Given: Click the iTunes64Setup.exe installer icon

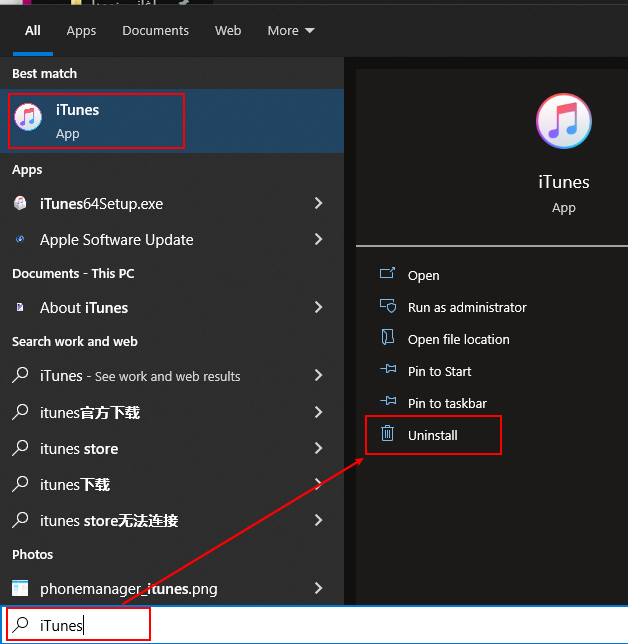Looking at the screenshot, I should [20, 203].
